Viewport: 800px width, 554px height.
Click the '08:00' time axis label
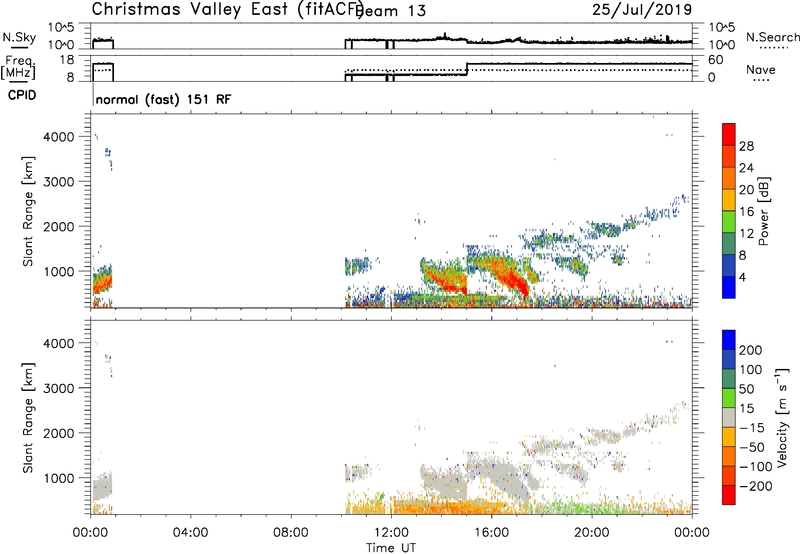(291, 533)
